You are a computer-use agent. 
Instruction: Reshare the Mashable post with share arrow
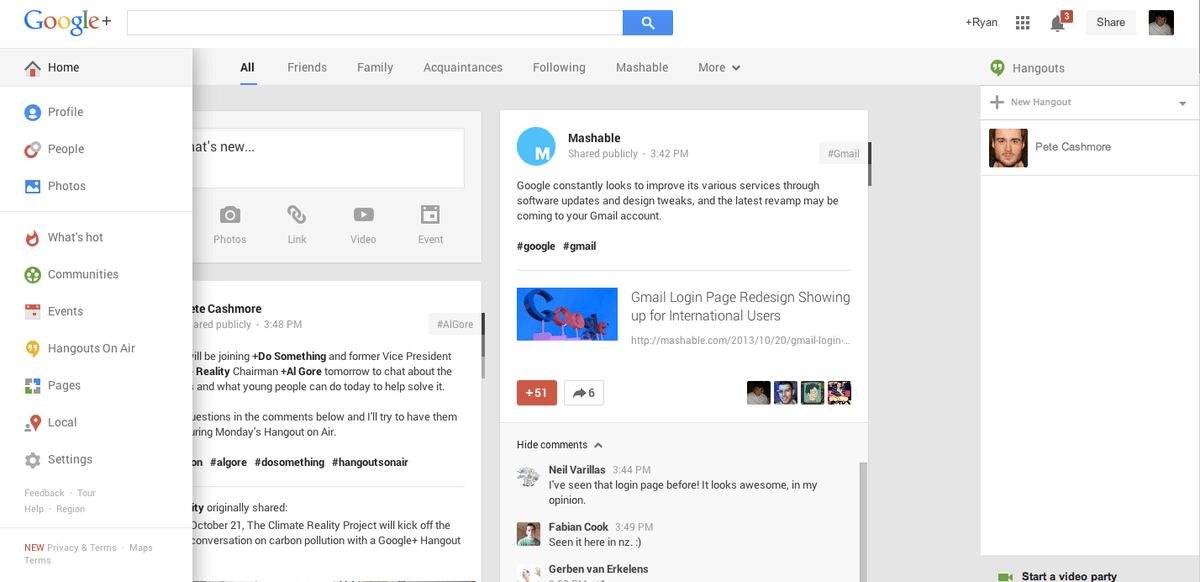tap(583, 393)
